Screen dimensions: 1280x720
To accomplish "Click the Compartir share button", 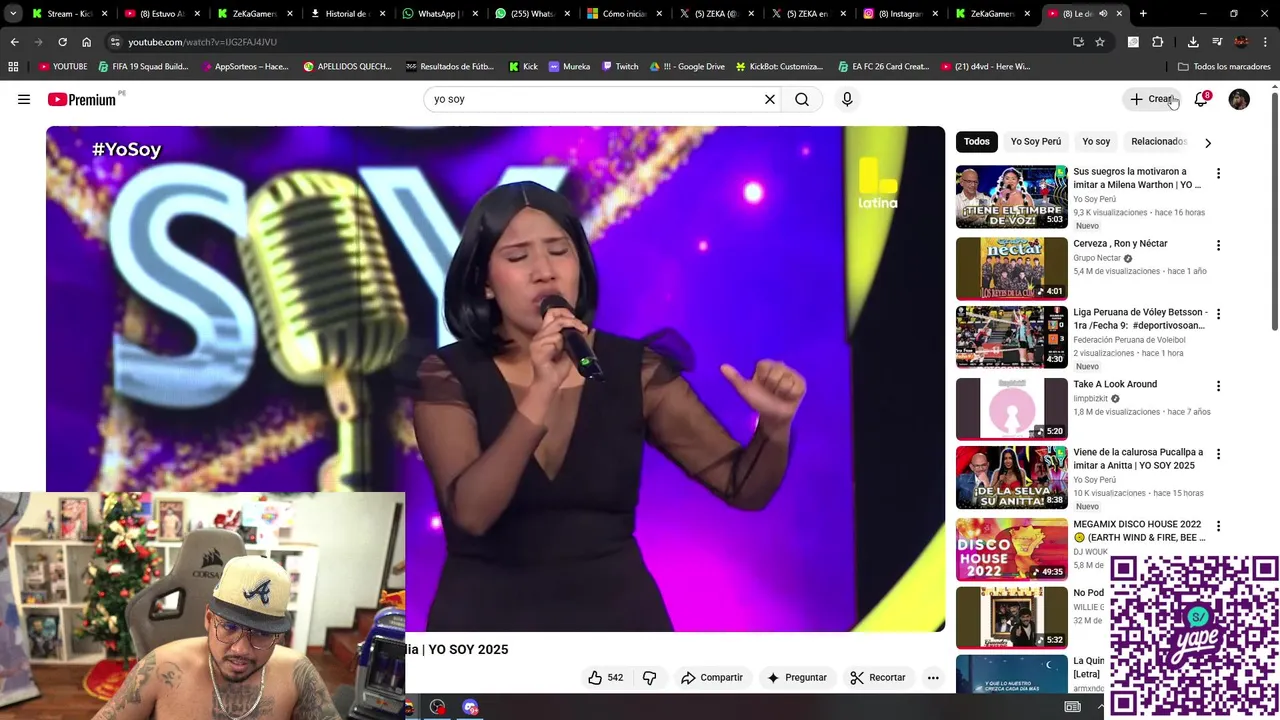I will (x=712, y=678).
